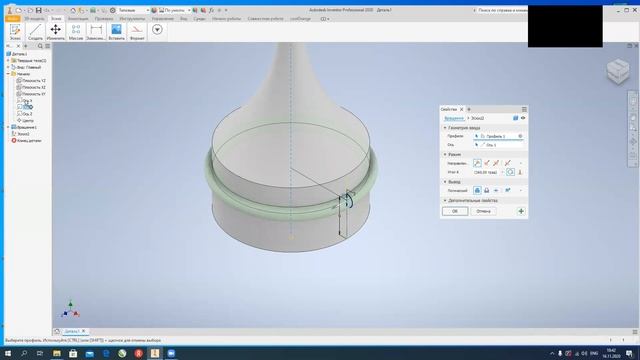The image size is (640, 360).
Task: Switch to the Эскиз ribbon tab
Action: 56,19
